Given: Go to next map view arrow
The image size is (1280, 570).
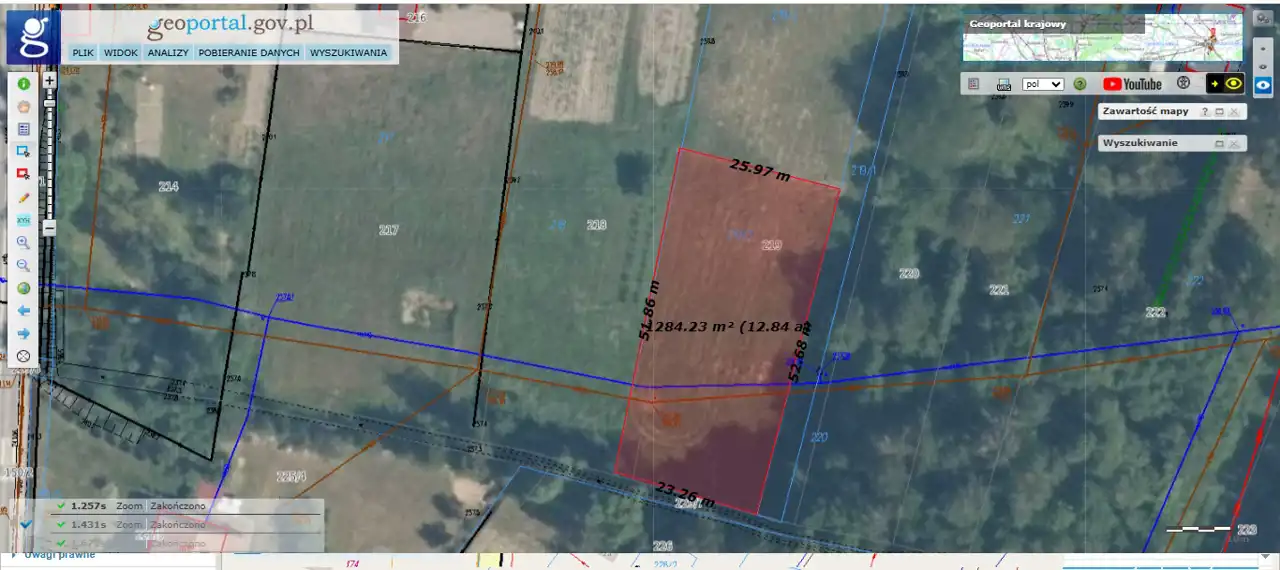Looking at the screenshot, I should pos(23,333).
